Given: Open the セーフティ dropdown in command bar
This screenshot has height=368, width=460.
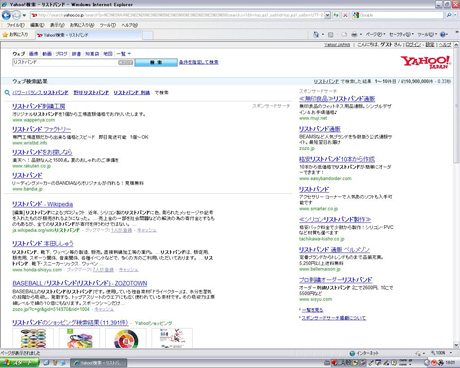Looking at the screenshot, I should point(401,35).
